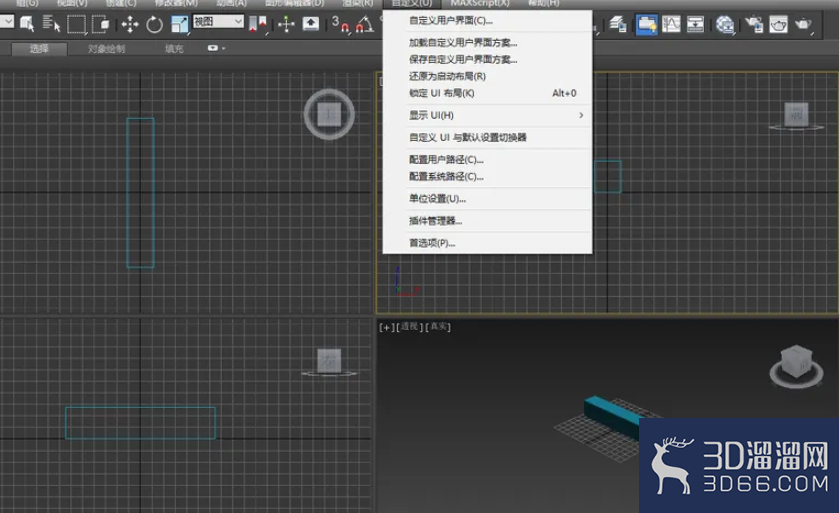
Task: Click the top viewport ViewCube face
Action: 329,114
